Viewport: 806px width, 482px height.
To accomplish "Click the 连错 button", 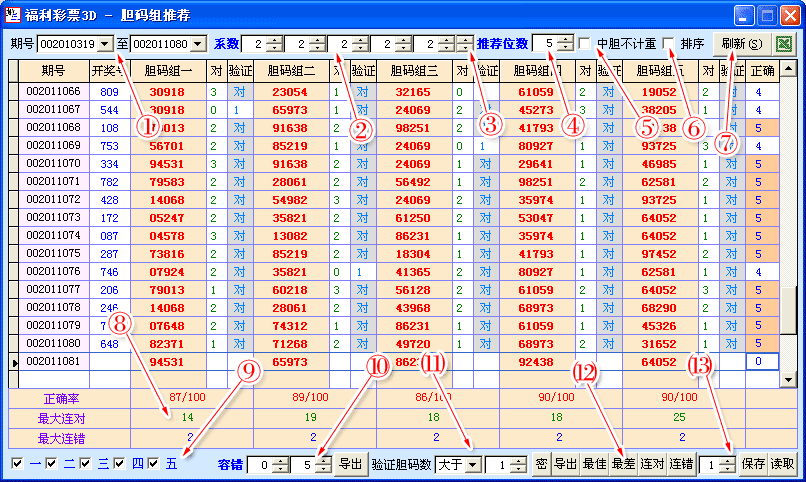I will [681, 465].
